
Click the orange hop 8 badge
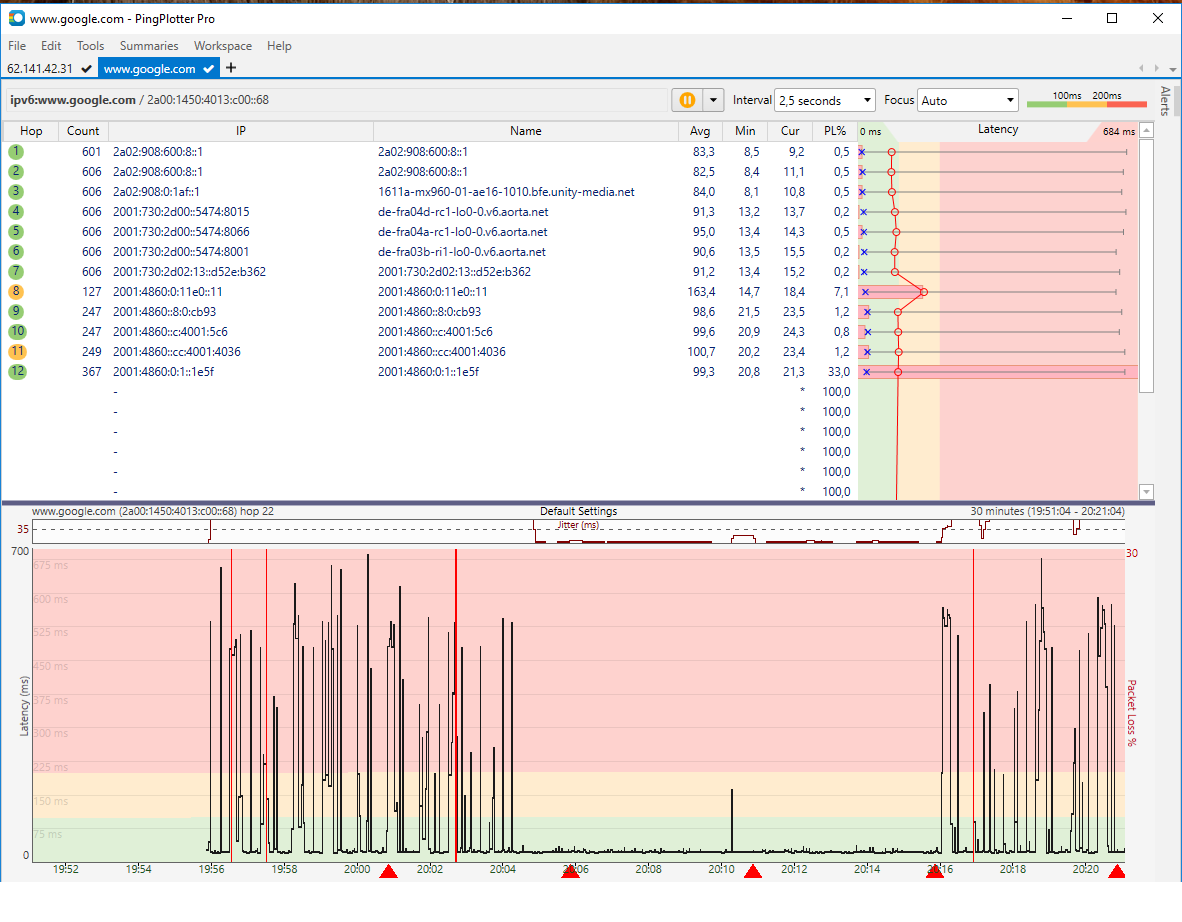(15, 292)
